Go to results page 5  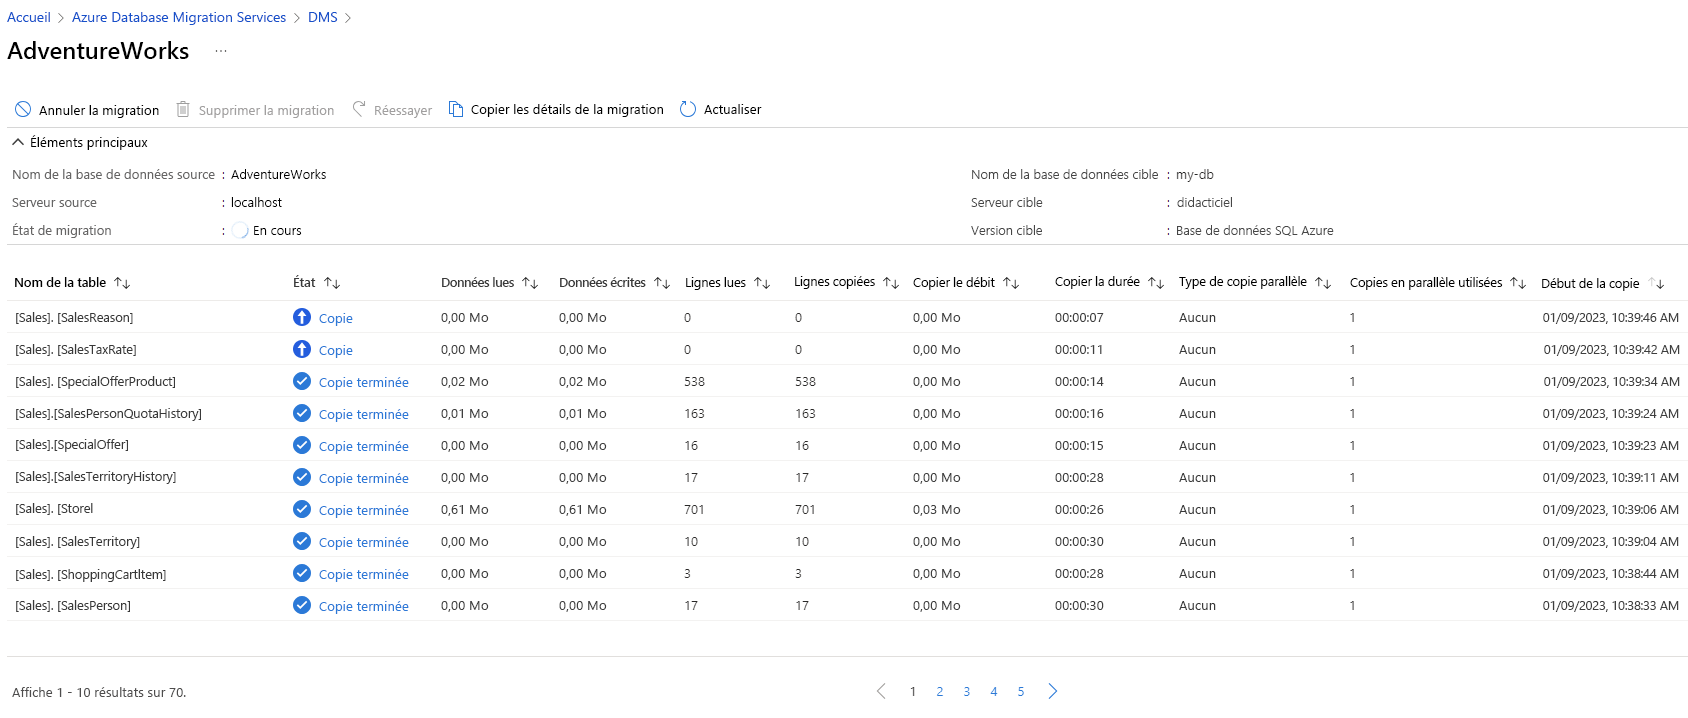[1021, 691]
